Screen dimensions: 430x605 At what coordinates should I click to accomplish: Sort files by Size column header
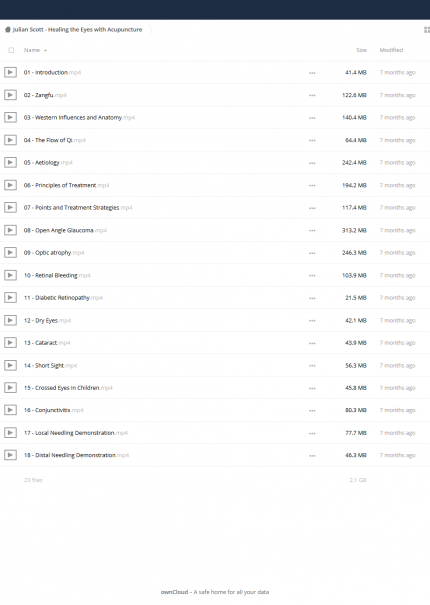361,50
